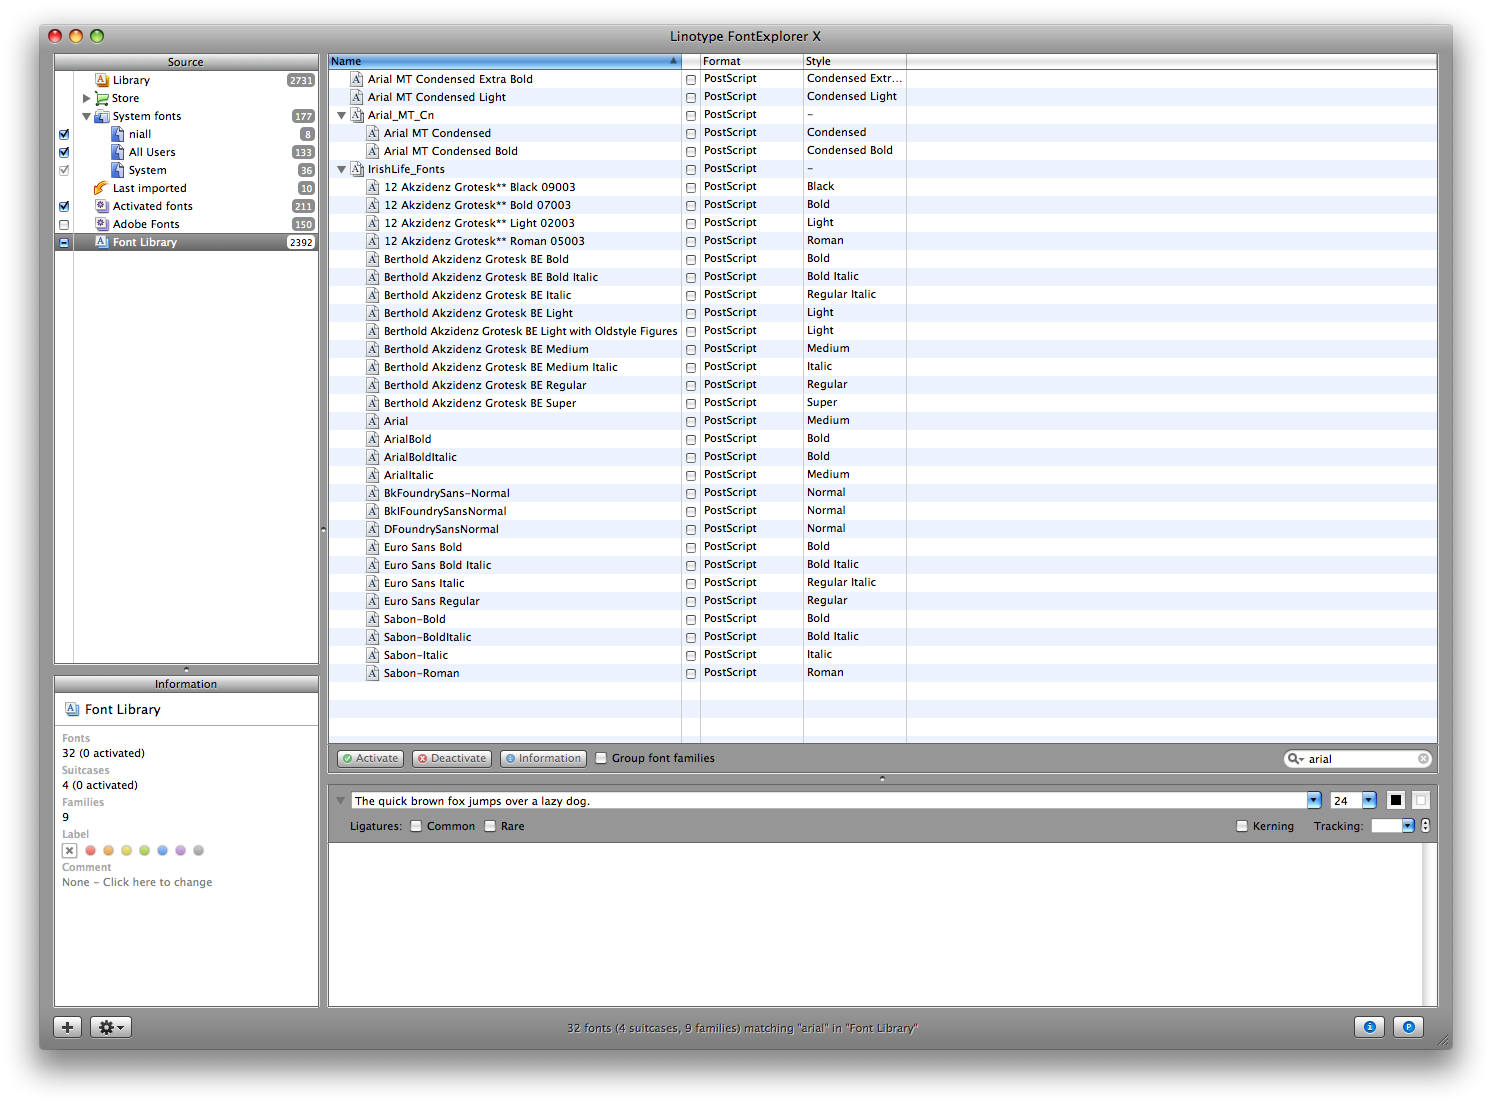This screenshot has height=1104, width=1492.
Task: Click the blue info button at bottom right
Action: [1370, 1027]
